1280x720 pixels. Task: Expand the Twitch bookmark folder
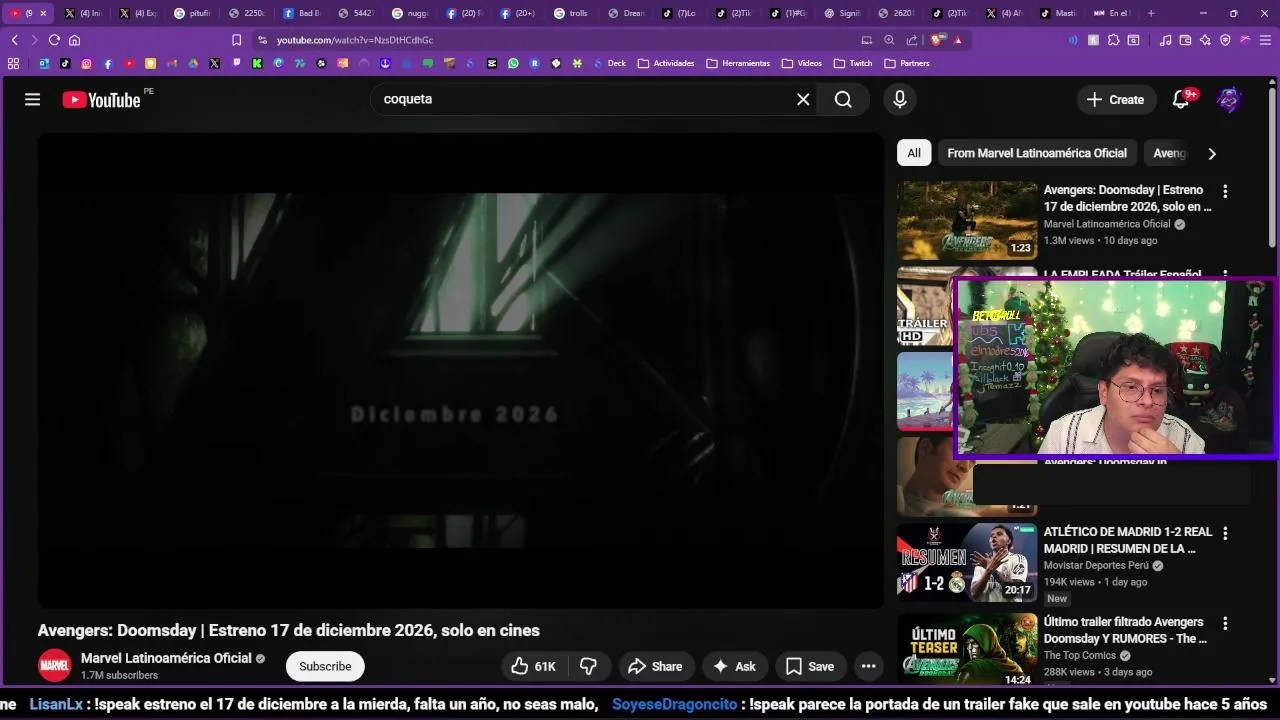coord(853,63)
